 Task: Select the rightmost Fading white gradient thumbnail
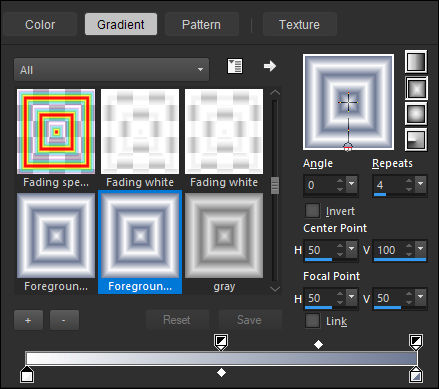point(224,131)
